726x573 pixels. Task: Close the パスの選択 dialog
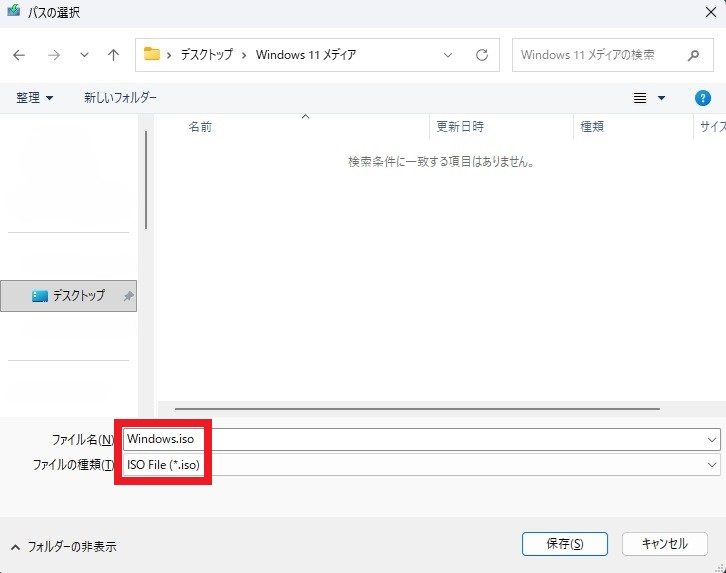click(711, 12)
